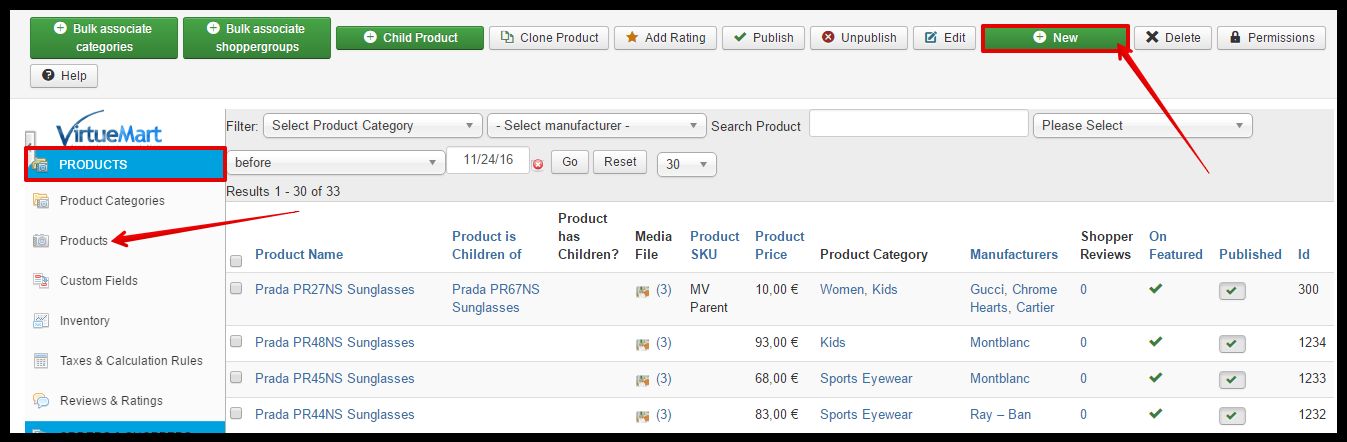This screenshot has width=1347, height=442.
Task: Sort by Manufacturers column
Action: [1014, 254]
